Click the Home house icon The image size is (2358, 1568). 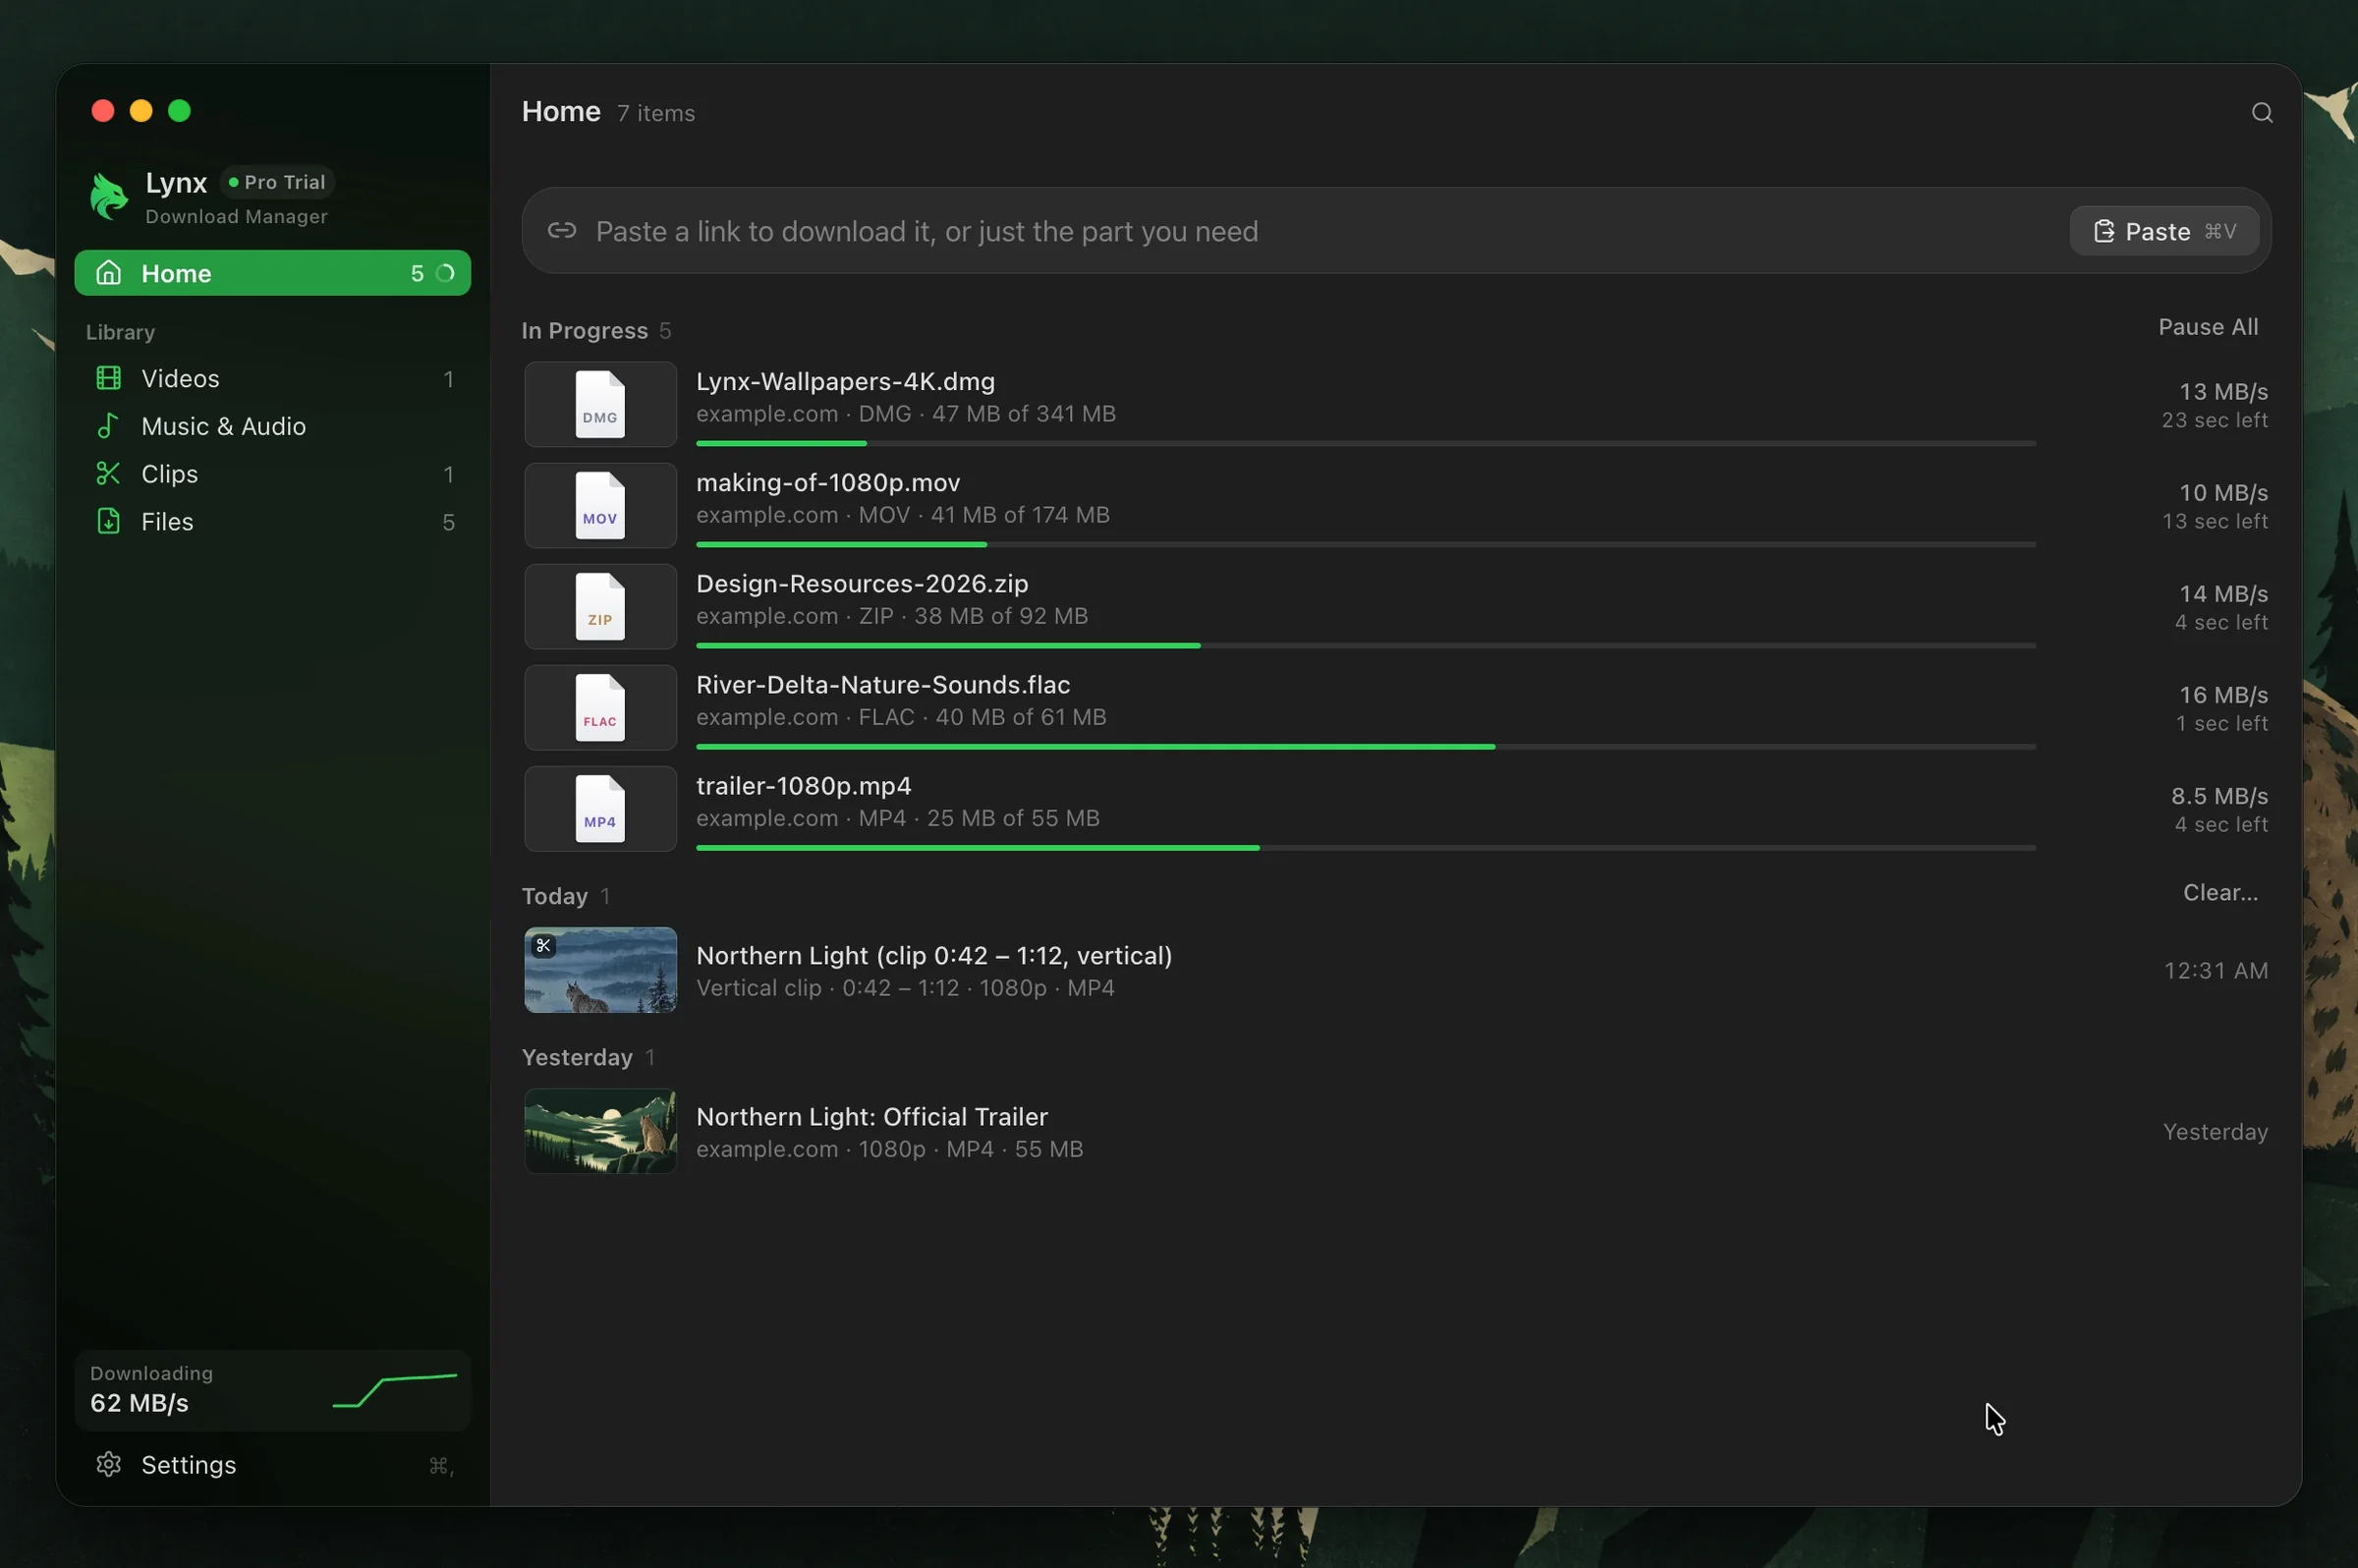(x=108, y=272)
